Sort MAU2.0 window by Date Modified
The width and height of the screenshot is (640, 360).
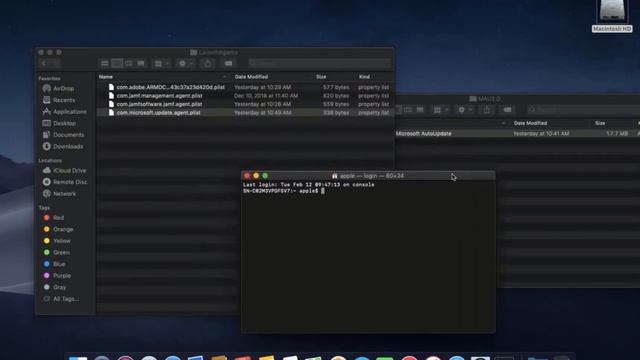(x=530, y=123)
